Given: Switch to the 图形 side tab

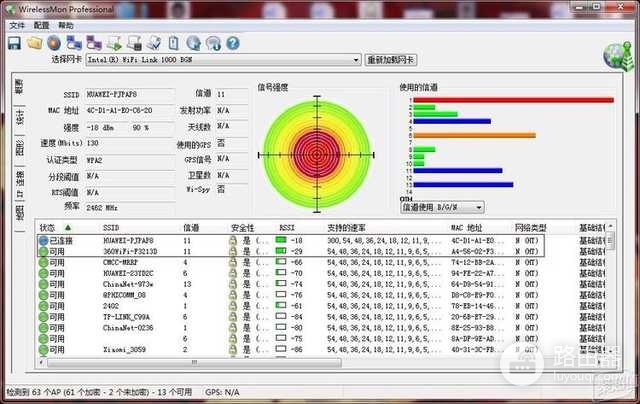Looking at the screenshot, I should point(19,147).
